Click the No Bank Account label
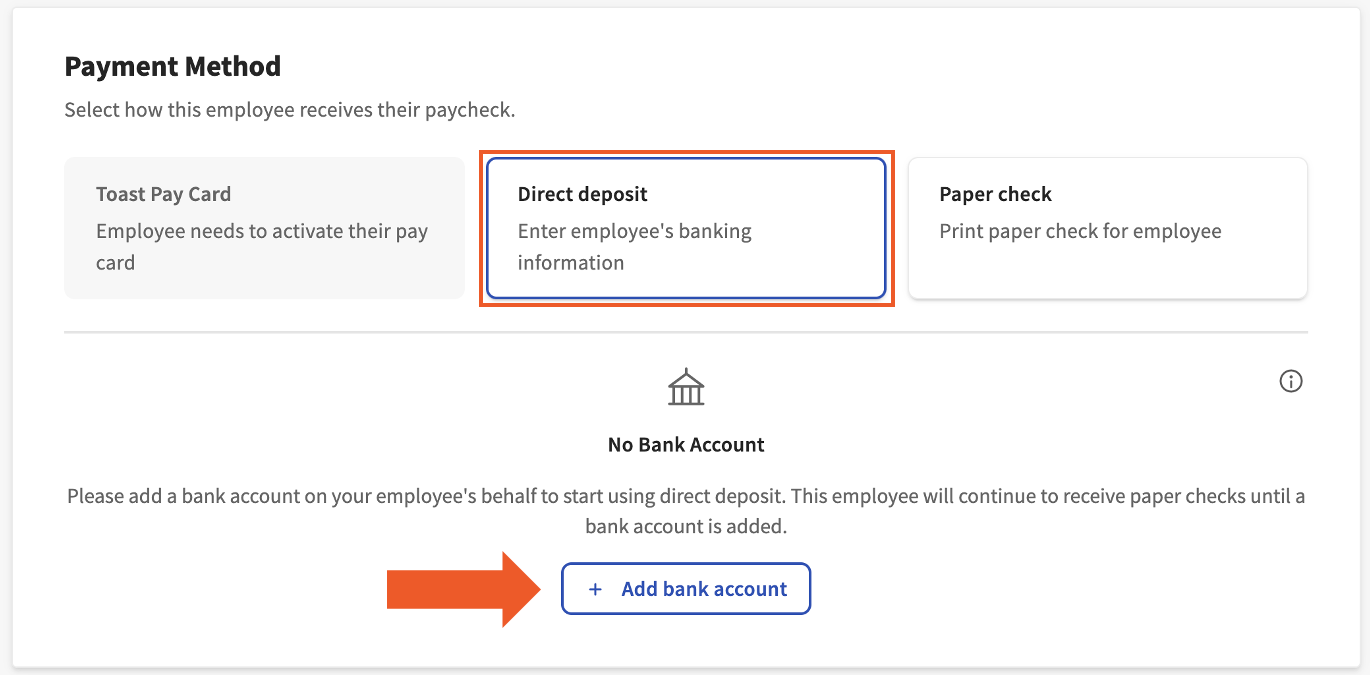The width and height of the screenshot is (1370, 676). point(686,444)
